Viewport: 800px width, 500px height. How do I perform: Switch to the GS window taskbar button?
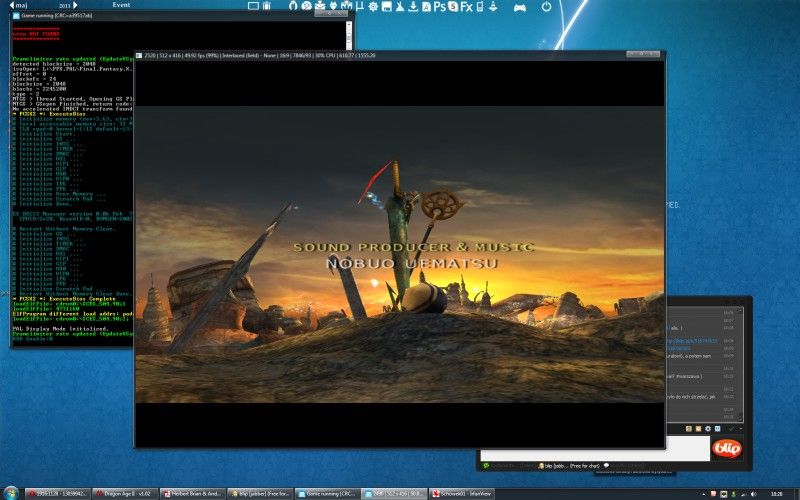394,493
